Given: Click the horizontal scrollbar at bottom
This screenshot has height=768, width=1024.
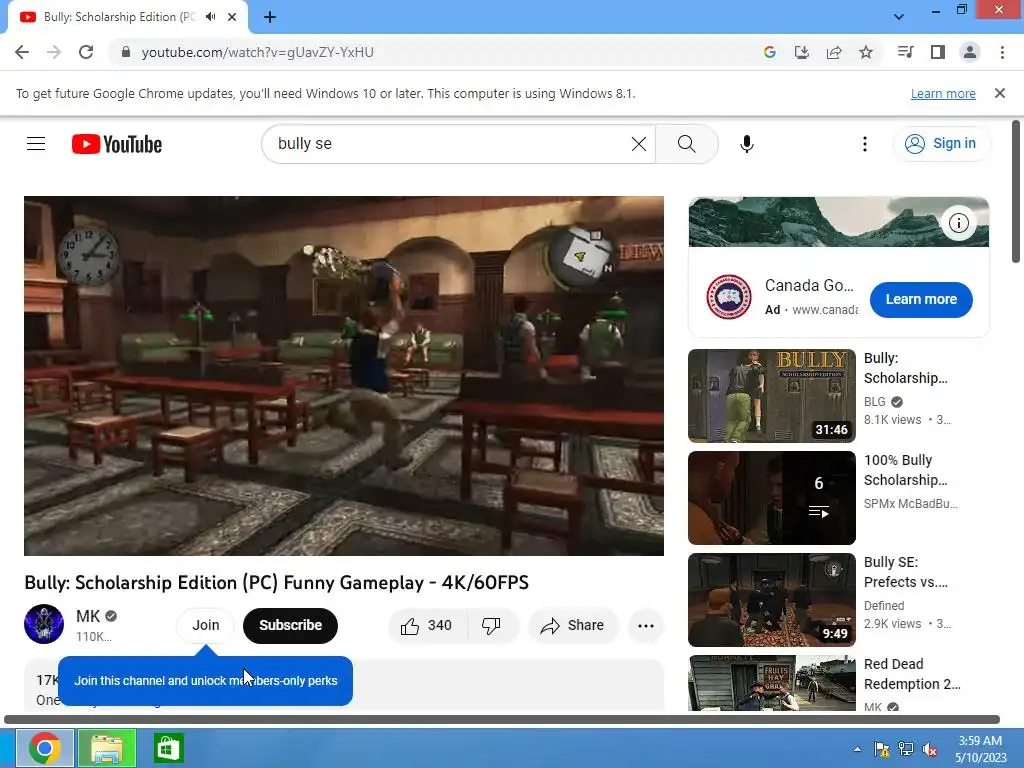Looking at the screenshot, I should pos(502,720).
